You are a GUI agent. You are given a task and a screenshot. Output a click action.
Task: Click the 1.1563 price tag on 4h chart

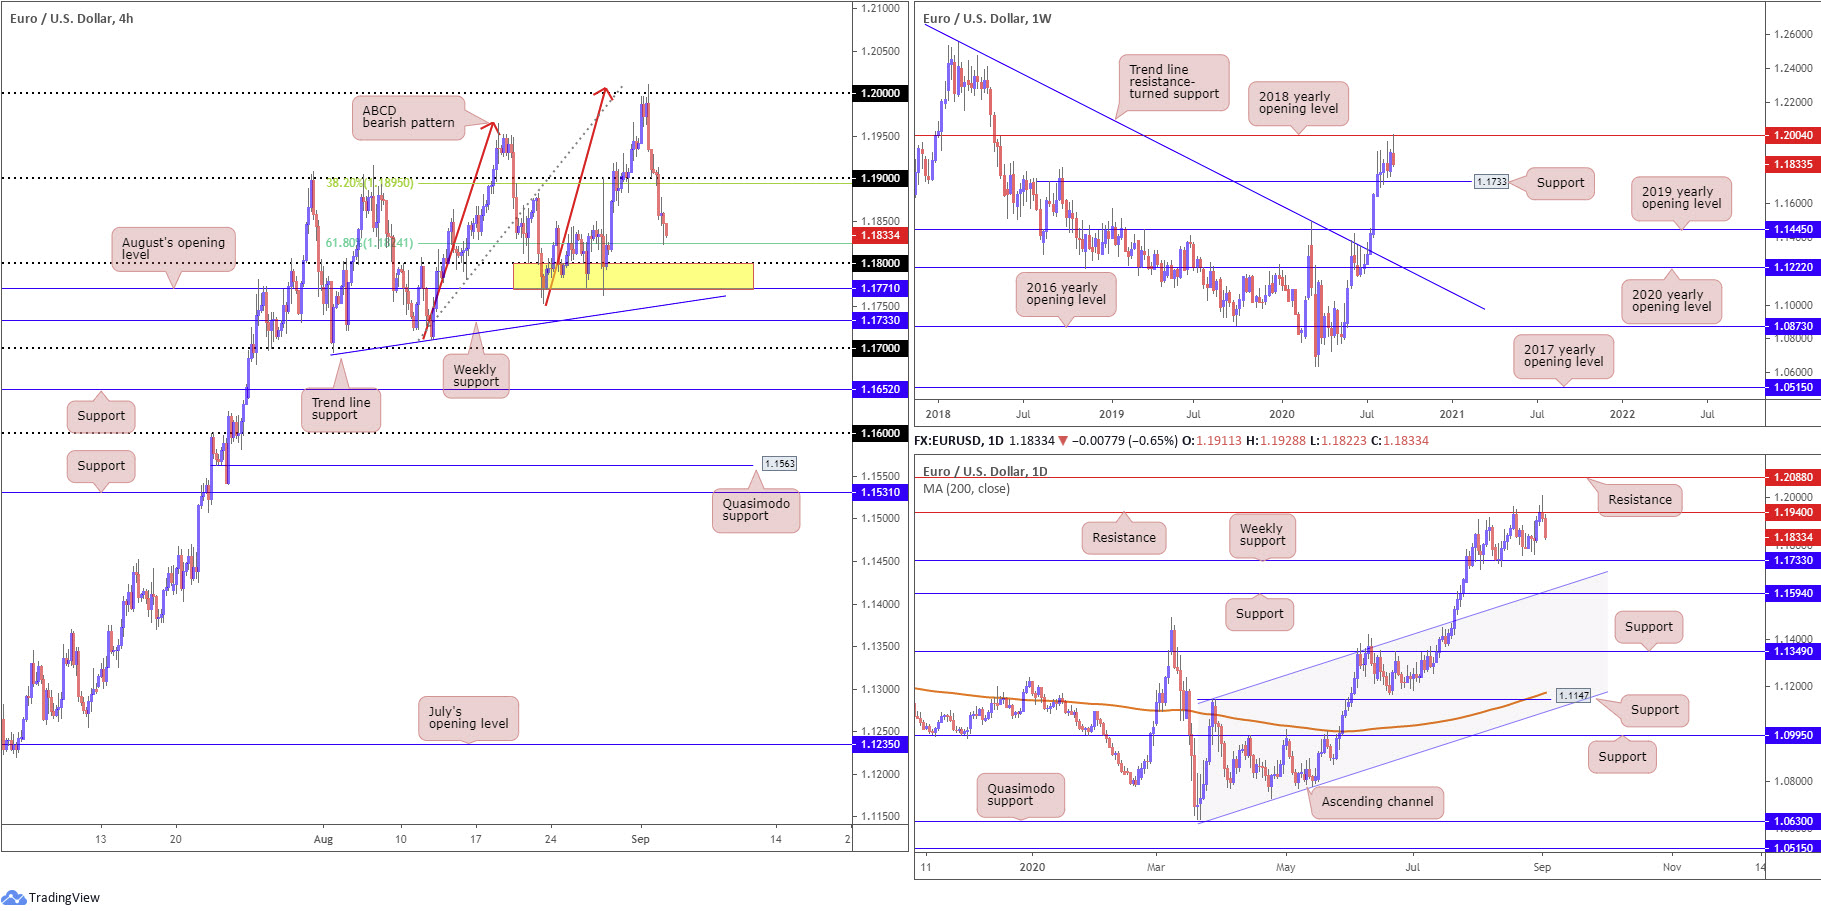[779, 463]
